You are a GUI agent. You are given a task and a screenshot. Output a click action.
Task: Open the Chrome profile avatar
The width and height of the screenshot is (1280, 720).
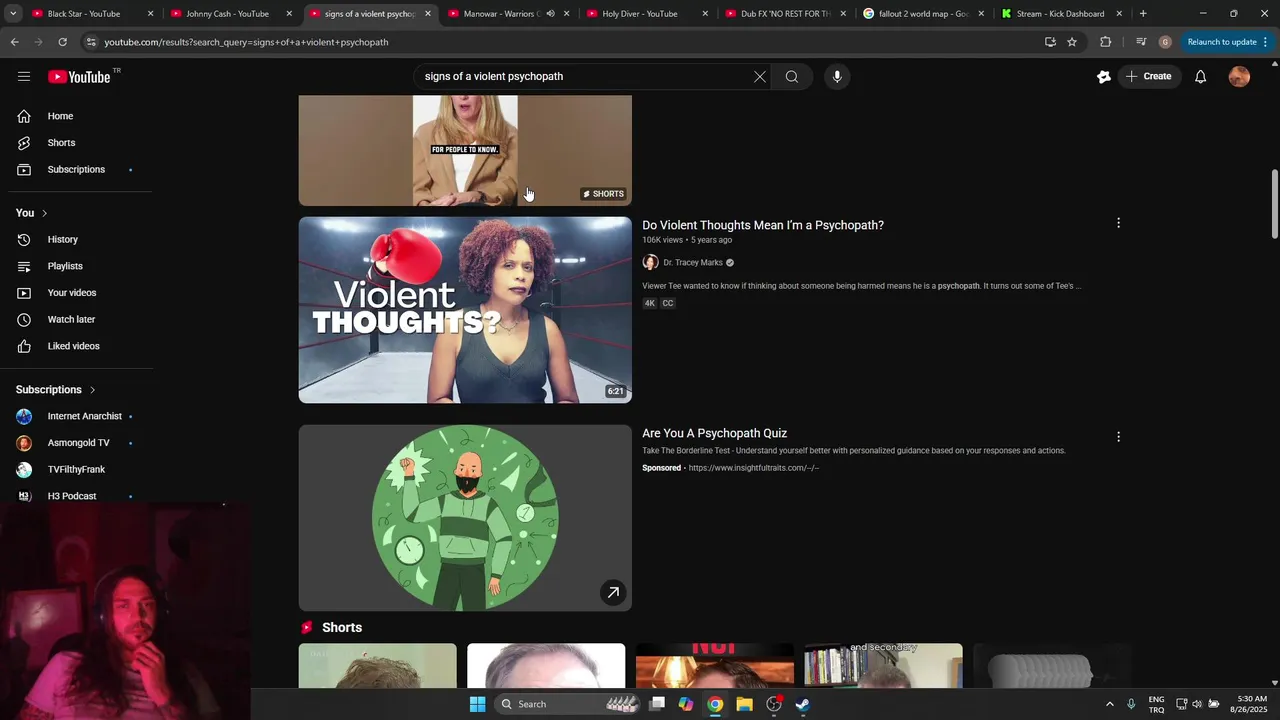click(1165, 42)
